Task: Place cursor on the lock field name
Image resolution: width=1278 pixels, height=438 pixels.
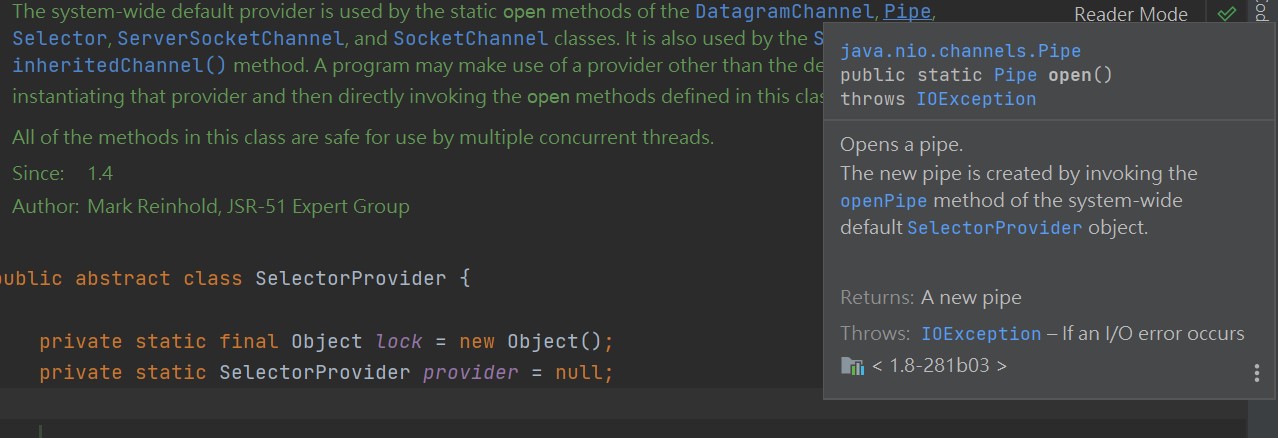Action: (399, 342)
